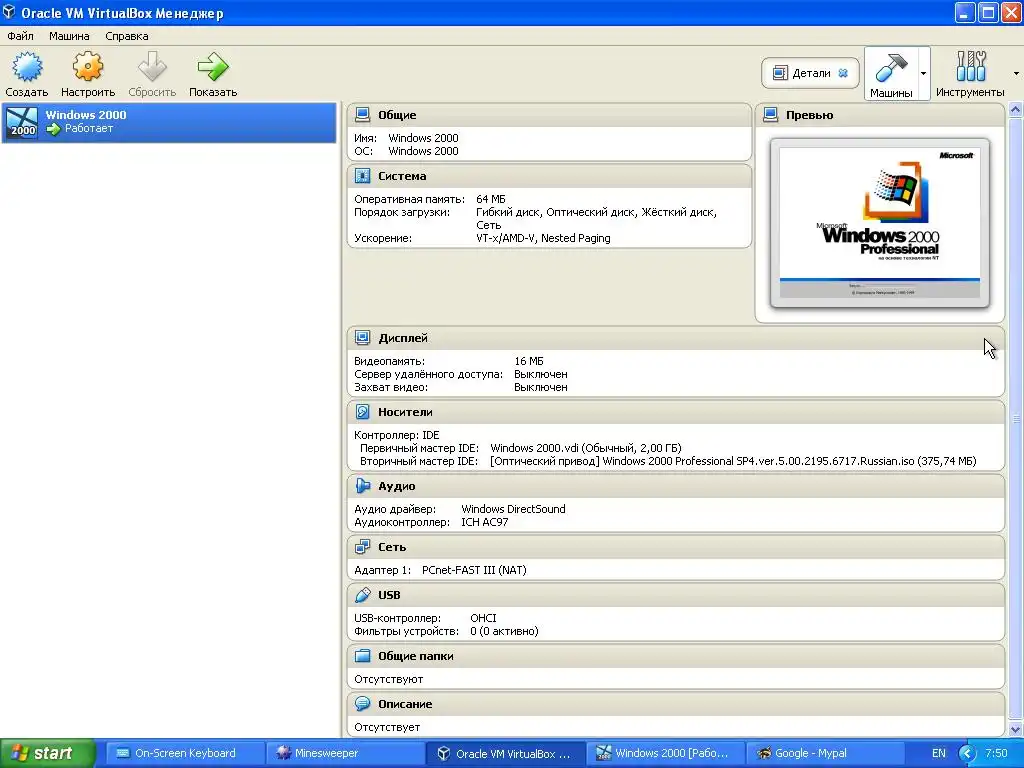
Task: Open VM settings via Настроить gear icon
Action: click(88, 67)
